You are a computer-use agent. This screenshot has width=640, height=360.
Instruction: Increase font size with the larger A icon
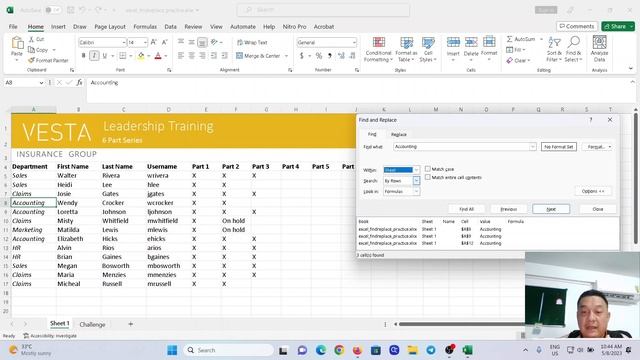154,42
